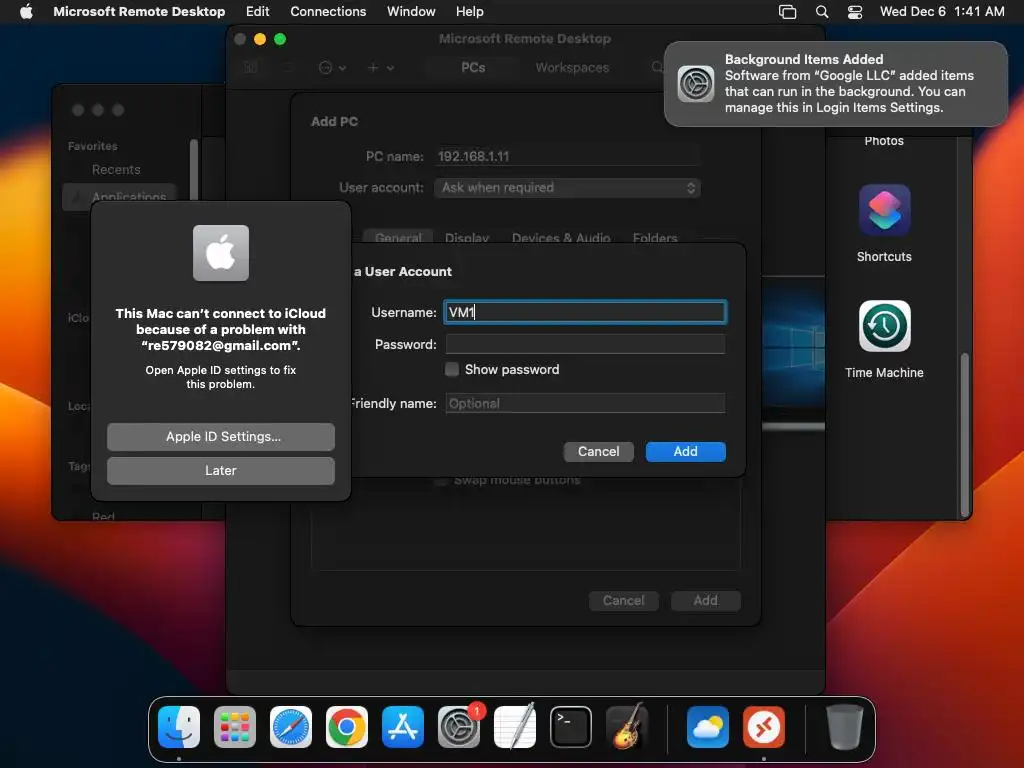Open Finder from the Dock
The height and width of the screenshot is (768, 1024).
[x=179, y=727]
